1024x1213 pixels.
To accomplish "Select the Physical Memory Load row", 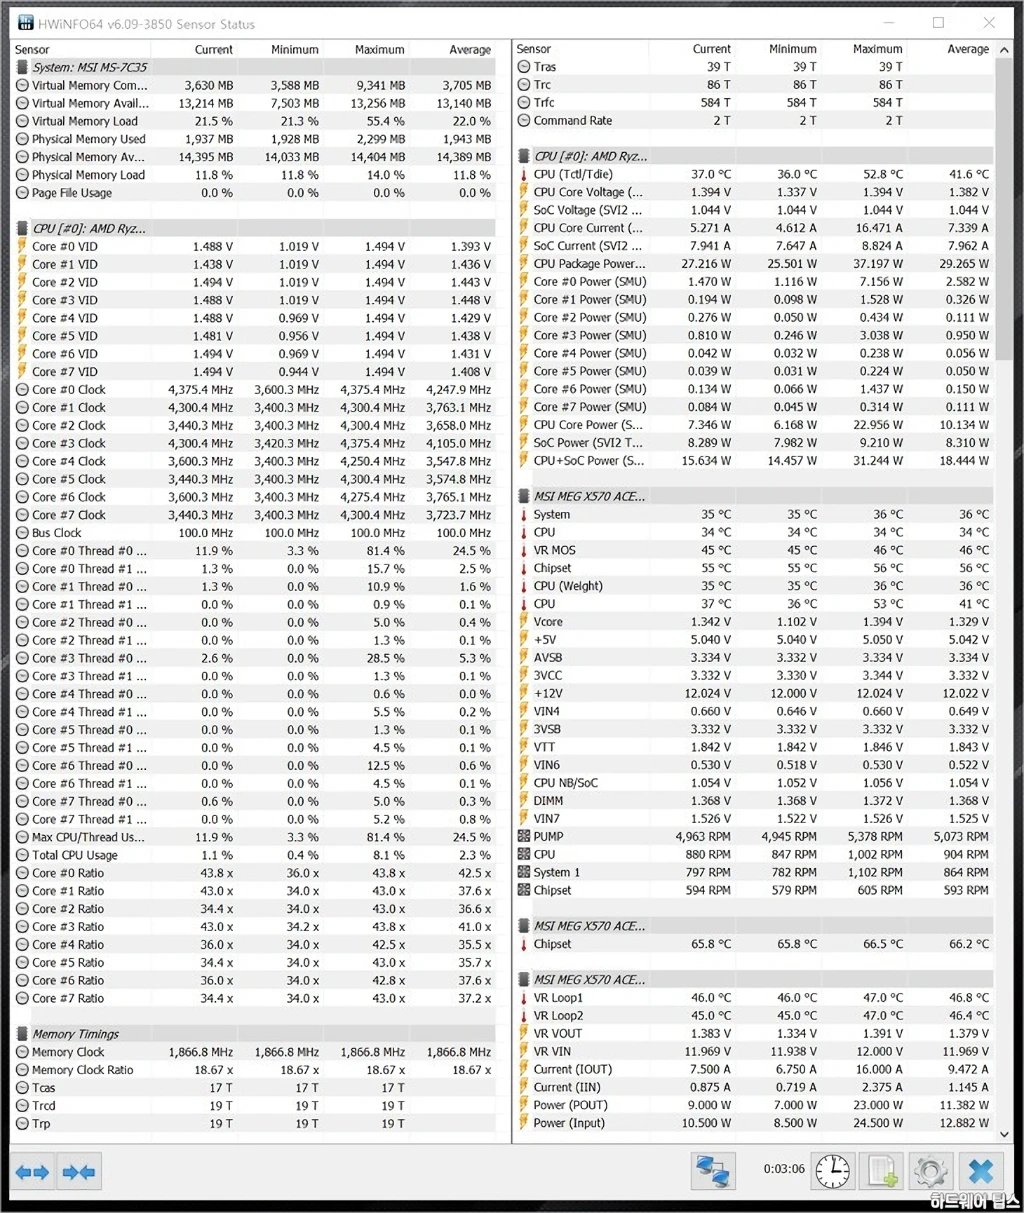I will point(255,175).
